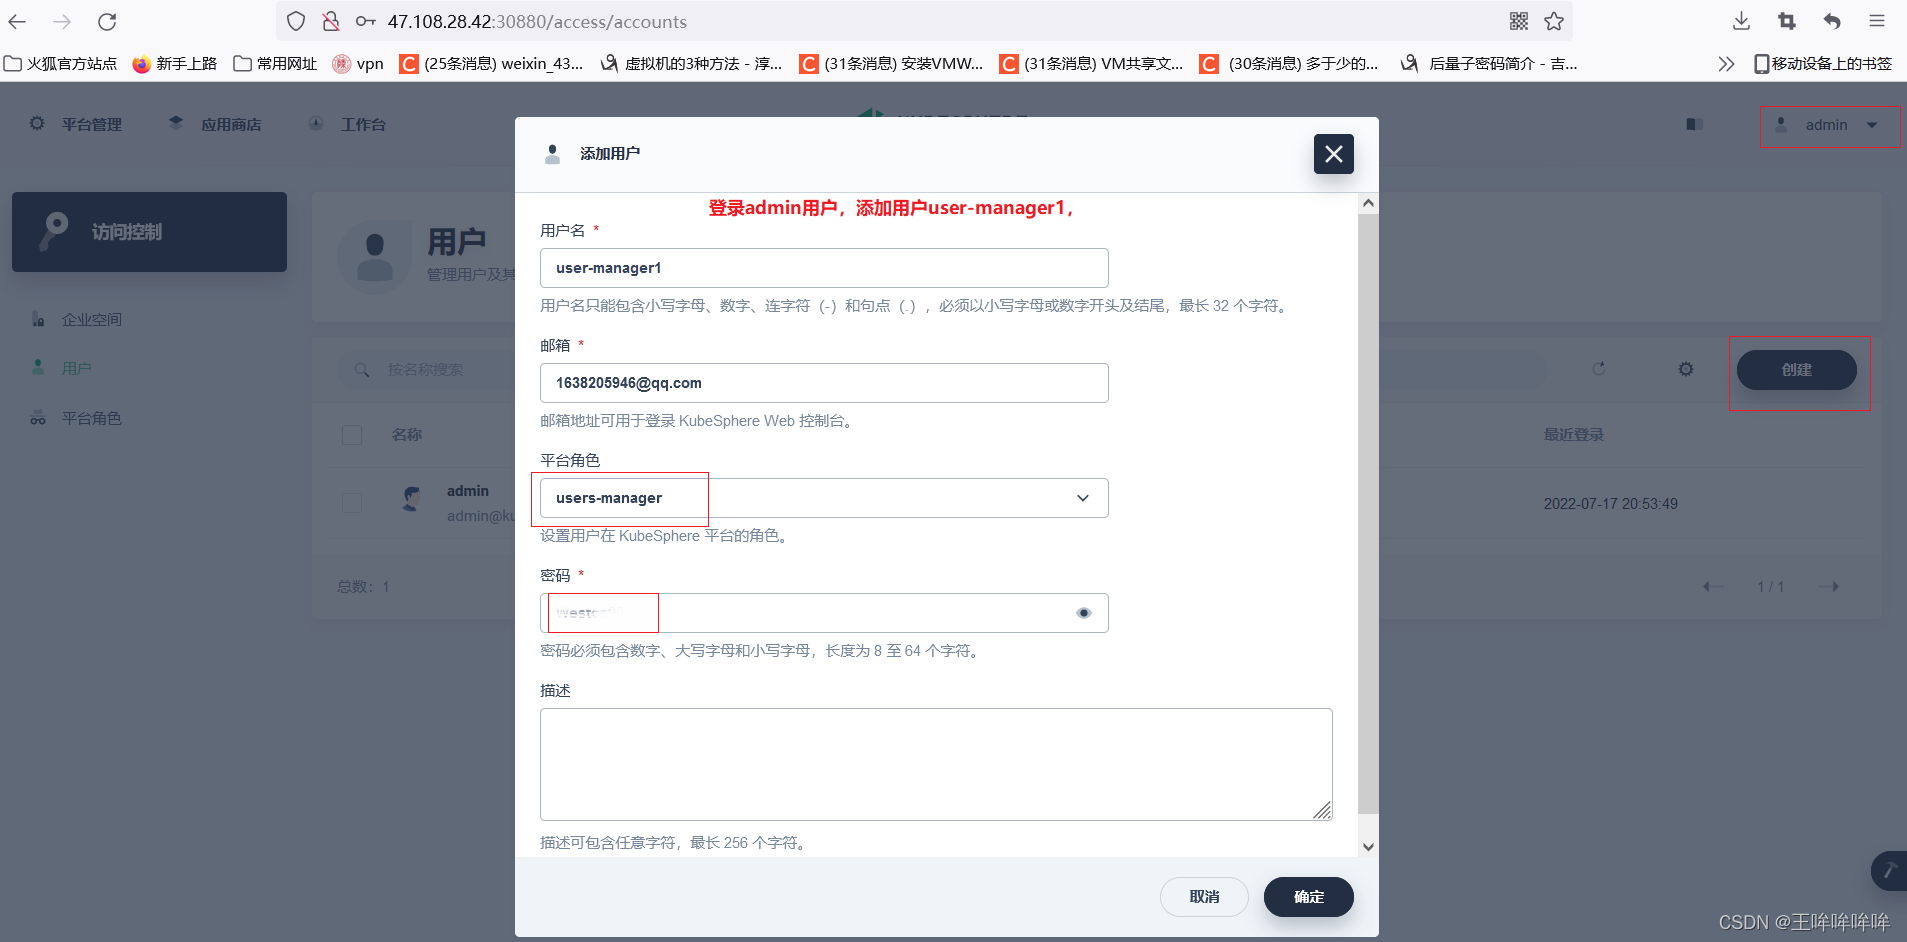Open 应用商店 menu
This screenshot has width=1907, height=942.
pos(215,124)
